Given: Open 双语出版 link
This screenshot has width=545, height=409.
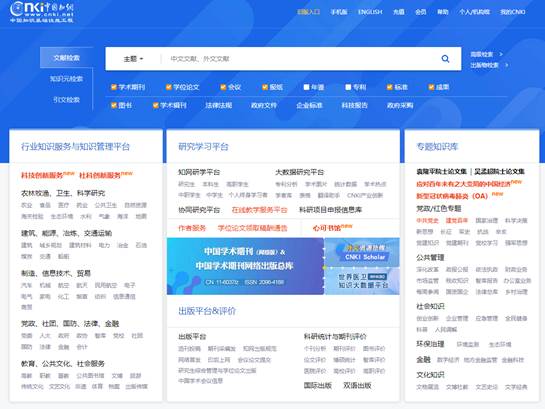Looking at the screenshot, I should pyautogui.click(x=357, y=385).
